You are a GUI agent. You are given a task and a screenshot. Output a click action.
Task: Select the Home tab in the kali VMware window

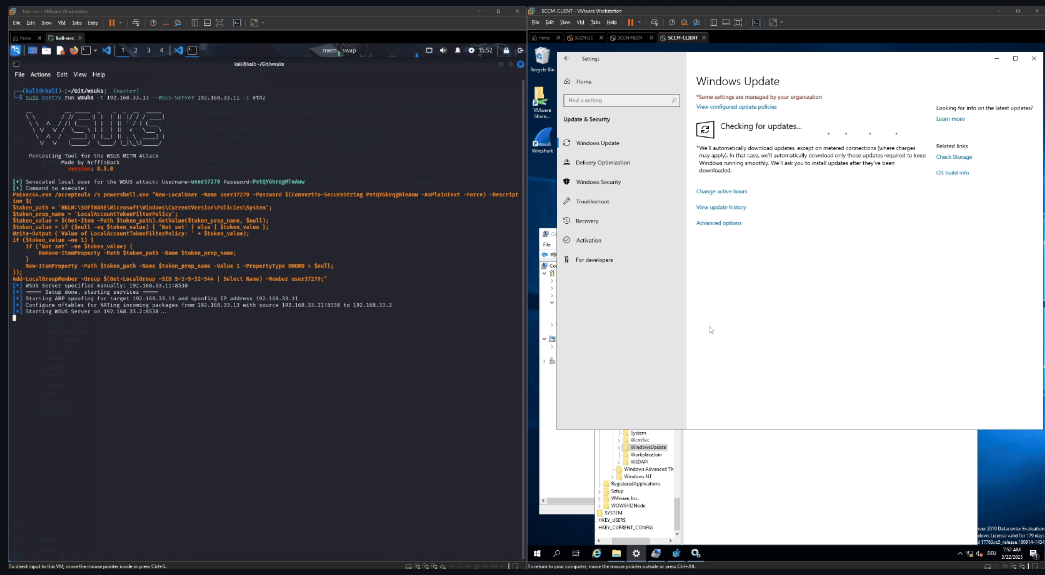25,38
